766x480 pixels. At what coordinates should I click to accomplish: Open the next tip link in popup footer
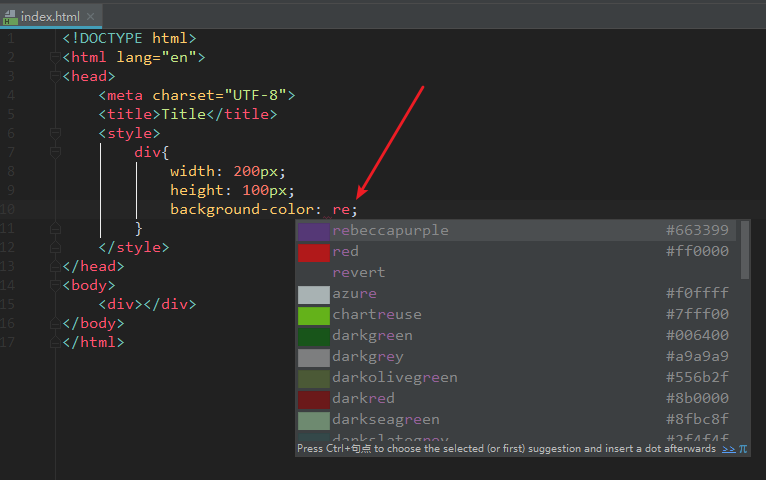(x=728, y=449)
